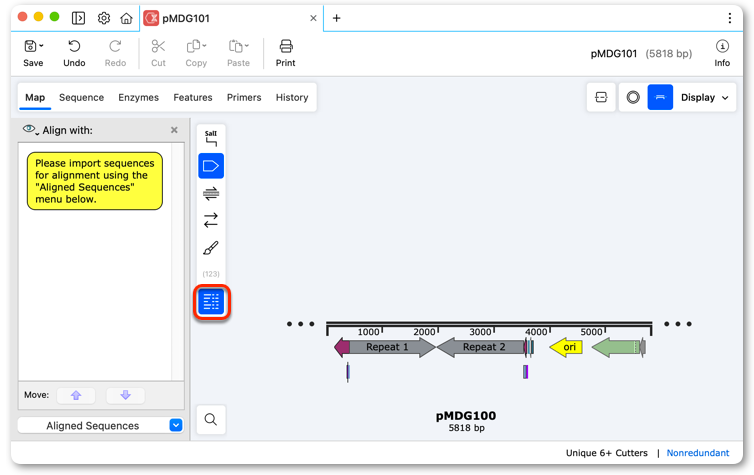Click the Repeat 2 feature arrow

tap(480, 347)
